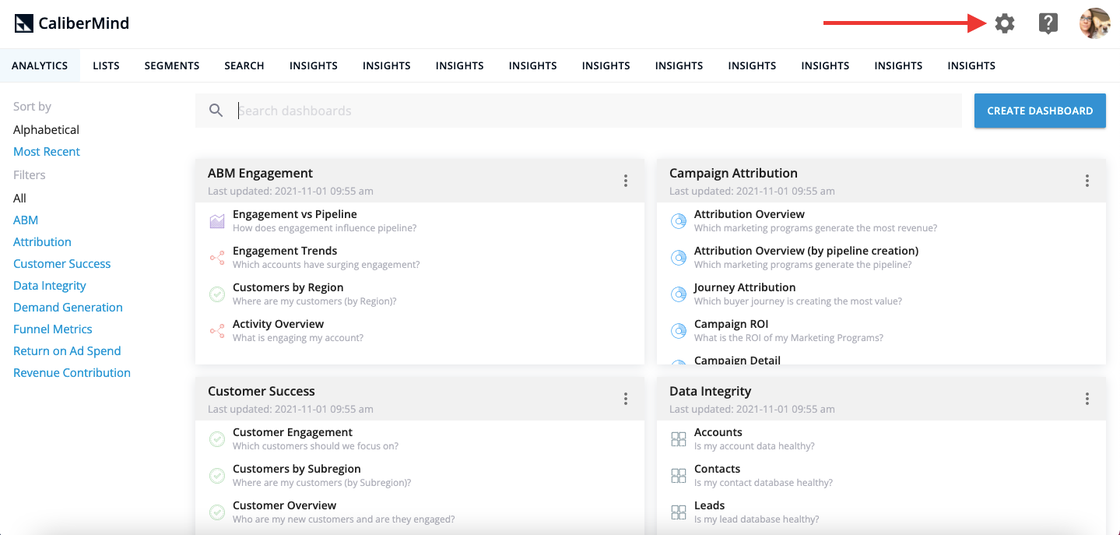
Task: Click the Attribution Overview donut icon
Action: click(679, 221)
